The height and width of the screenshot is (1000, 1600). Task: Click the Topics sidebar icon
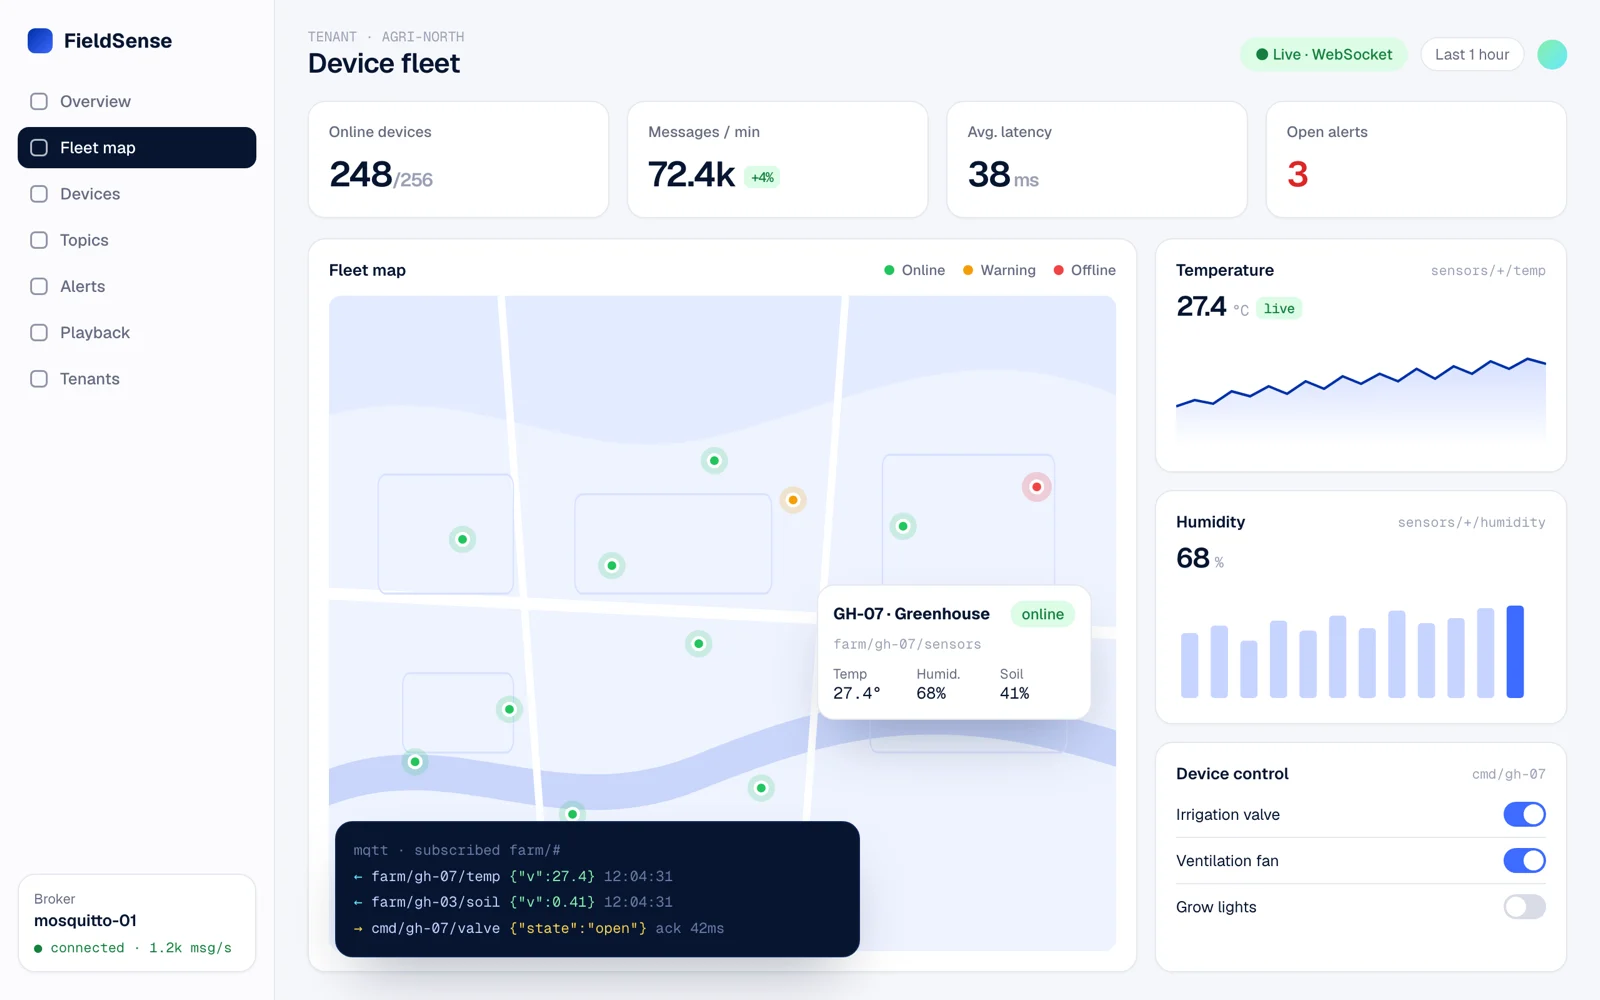coord(39,240)
